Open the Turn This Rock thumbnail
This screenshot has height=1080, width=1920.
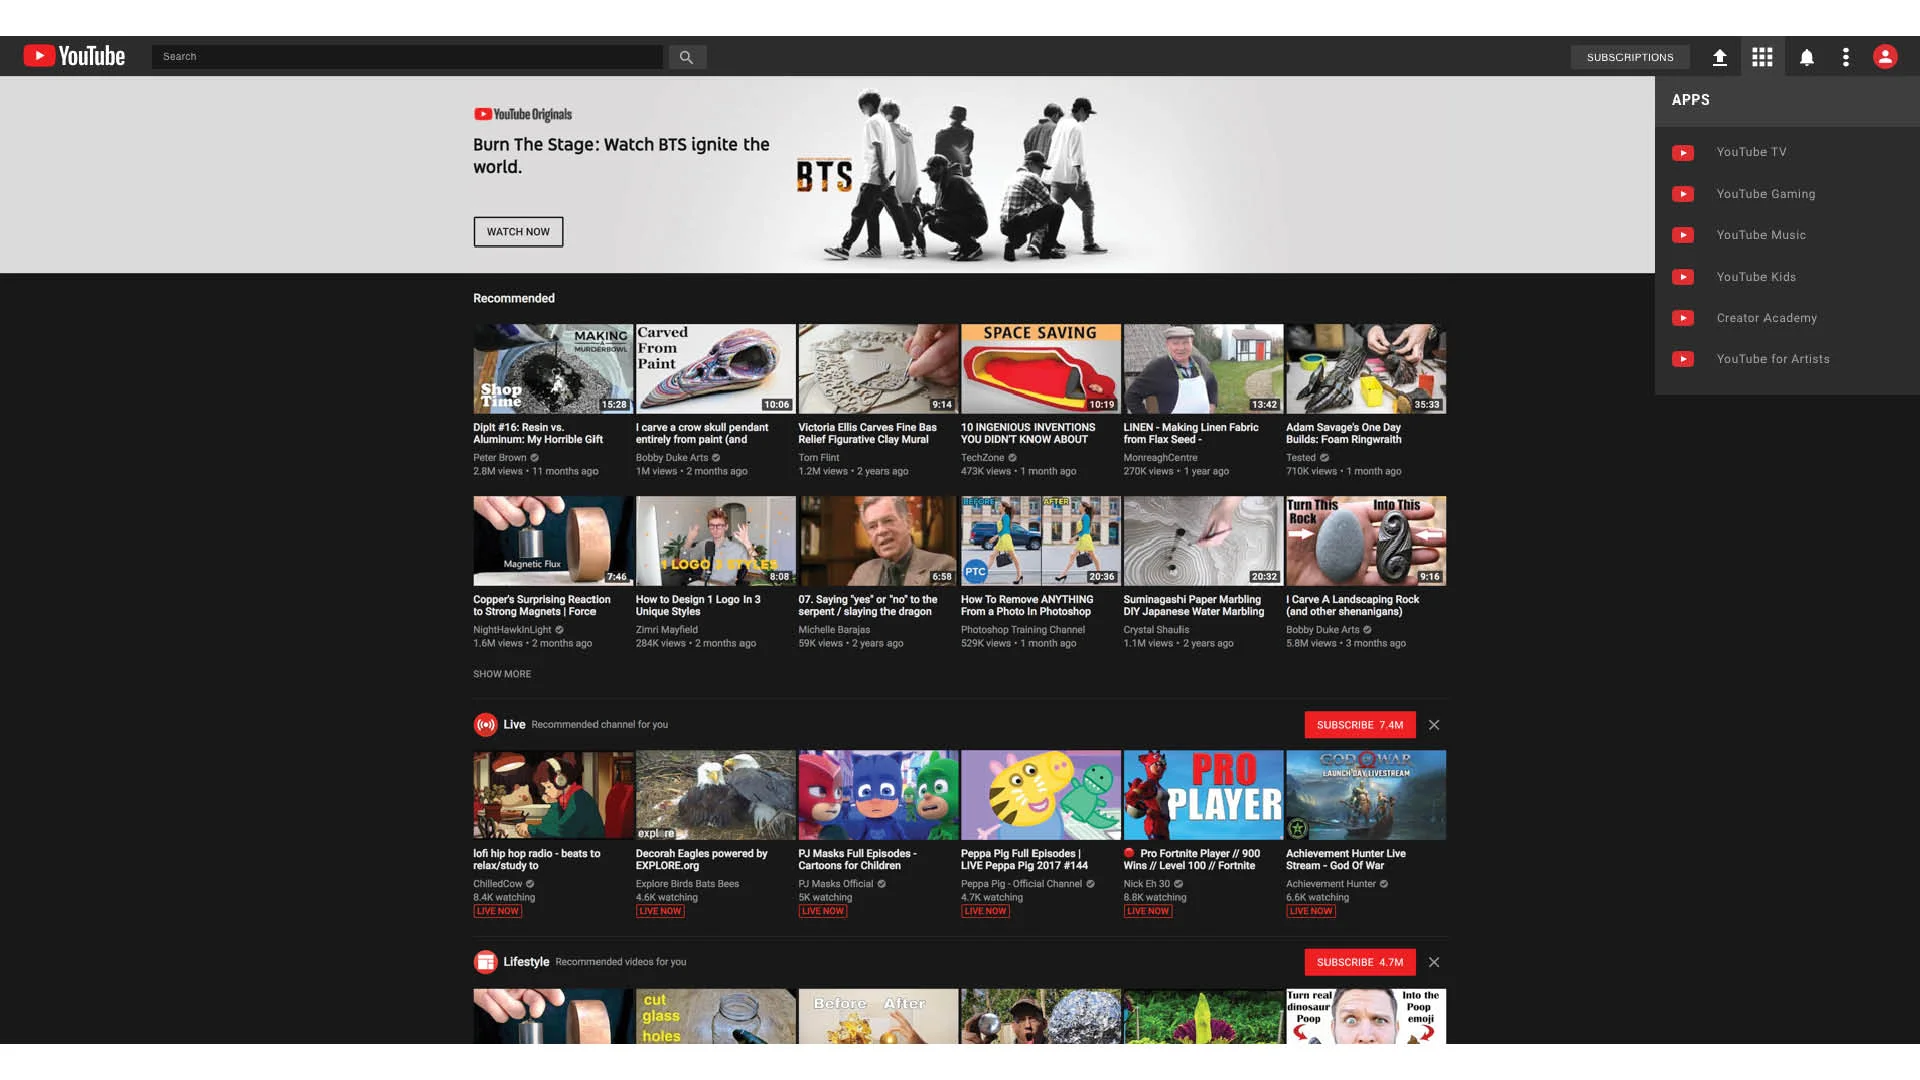click(1366, 540)
